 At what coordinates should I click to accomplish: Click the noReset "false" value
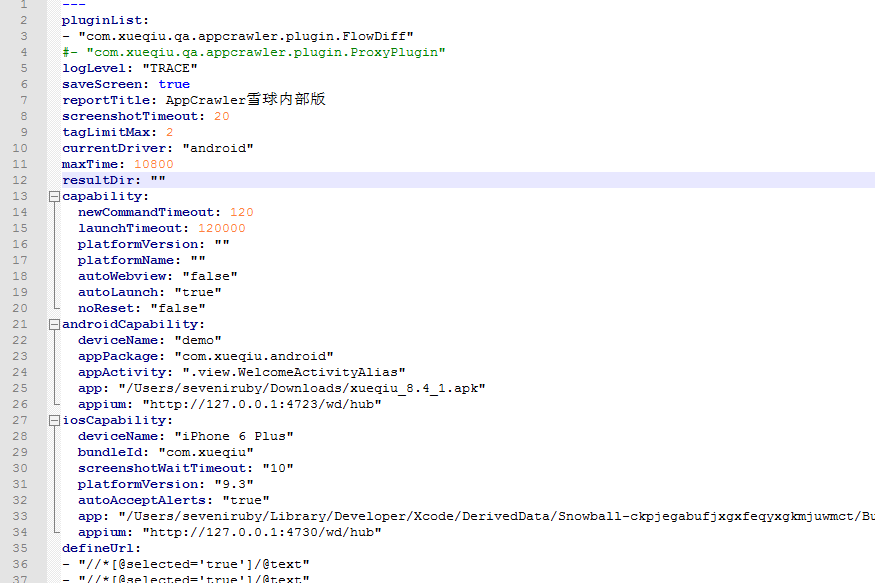click(x=178, y=309)
